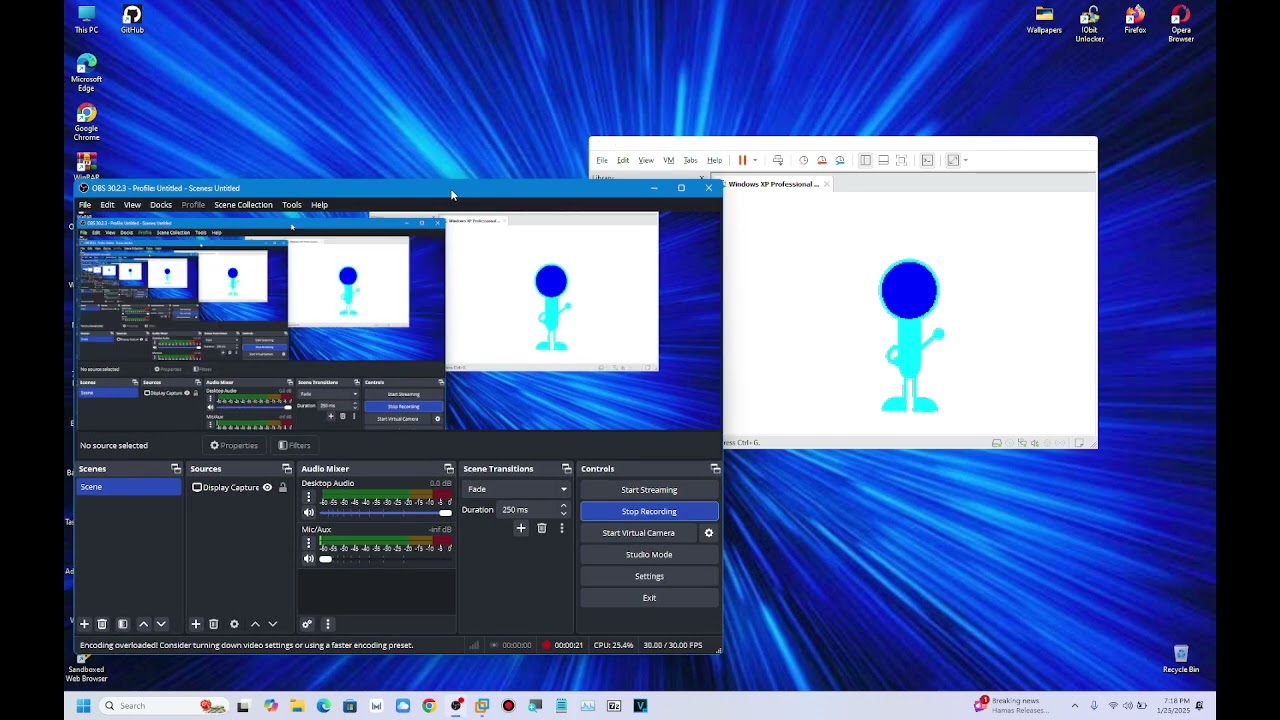Open VMware snapshot manager icon
This screenshot has height=720, width=1280.
pyautogui.click(x=839, y=160)
